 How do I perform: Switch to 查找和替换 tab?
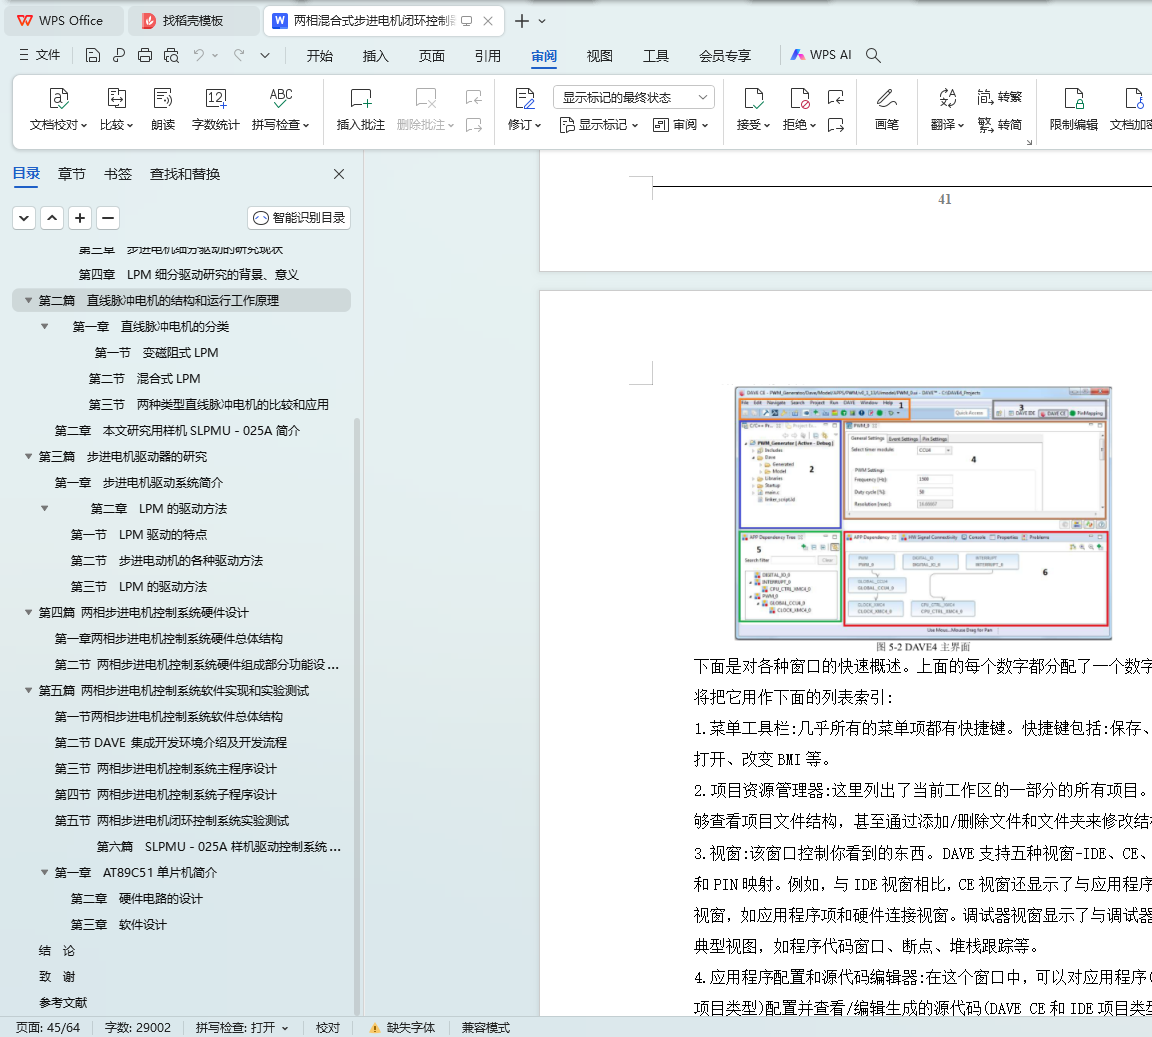(185, 174)
